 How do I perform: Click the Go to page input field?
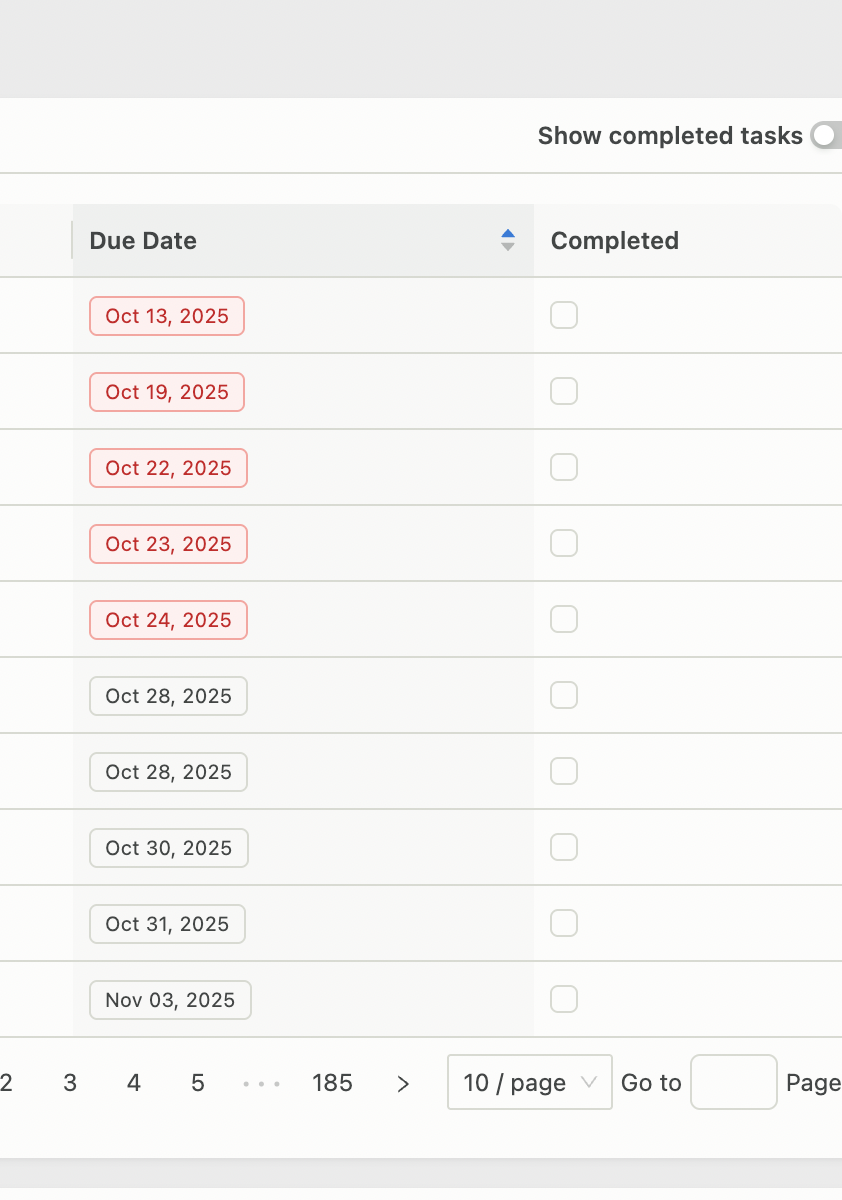pos(733,1083)
